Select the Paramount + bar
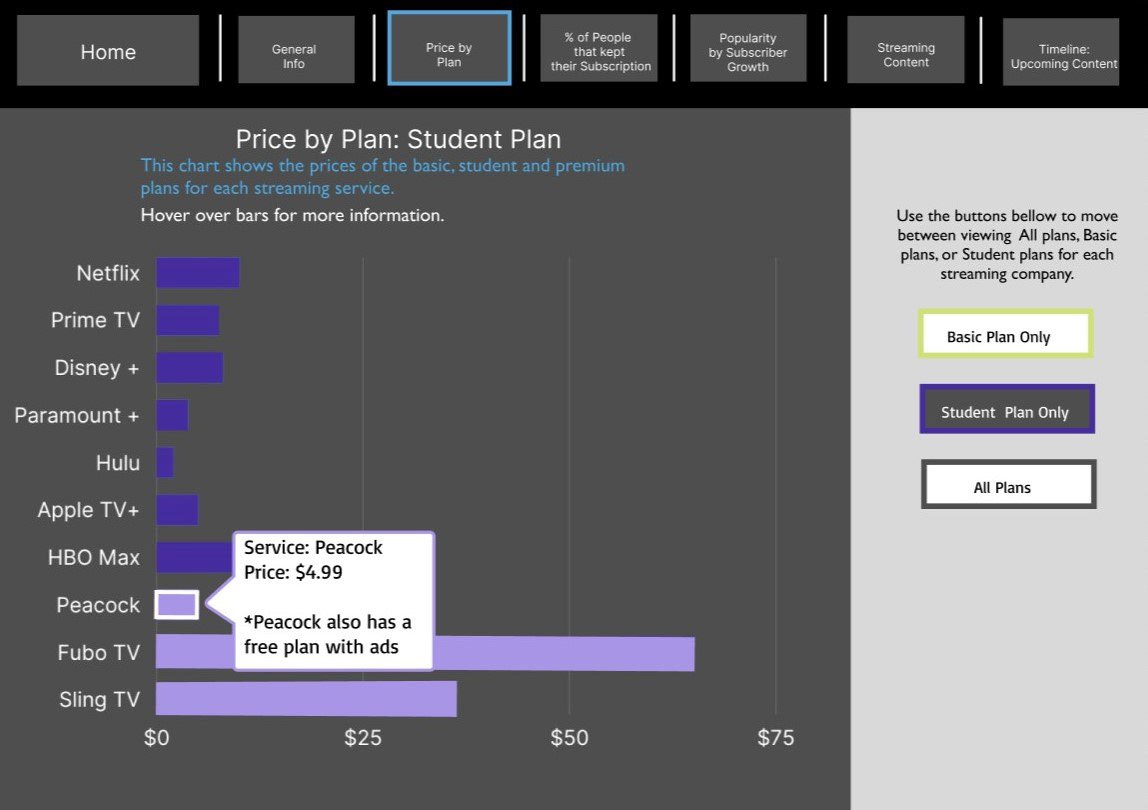 [x=172, y=415]
